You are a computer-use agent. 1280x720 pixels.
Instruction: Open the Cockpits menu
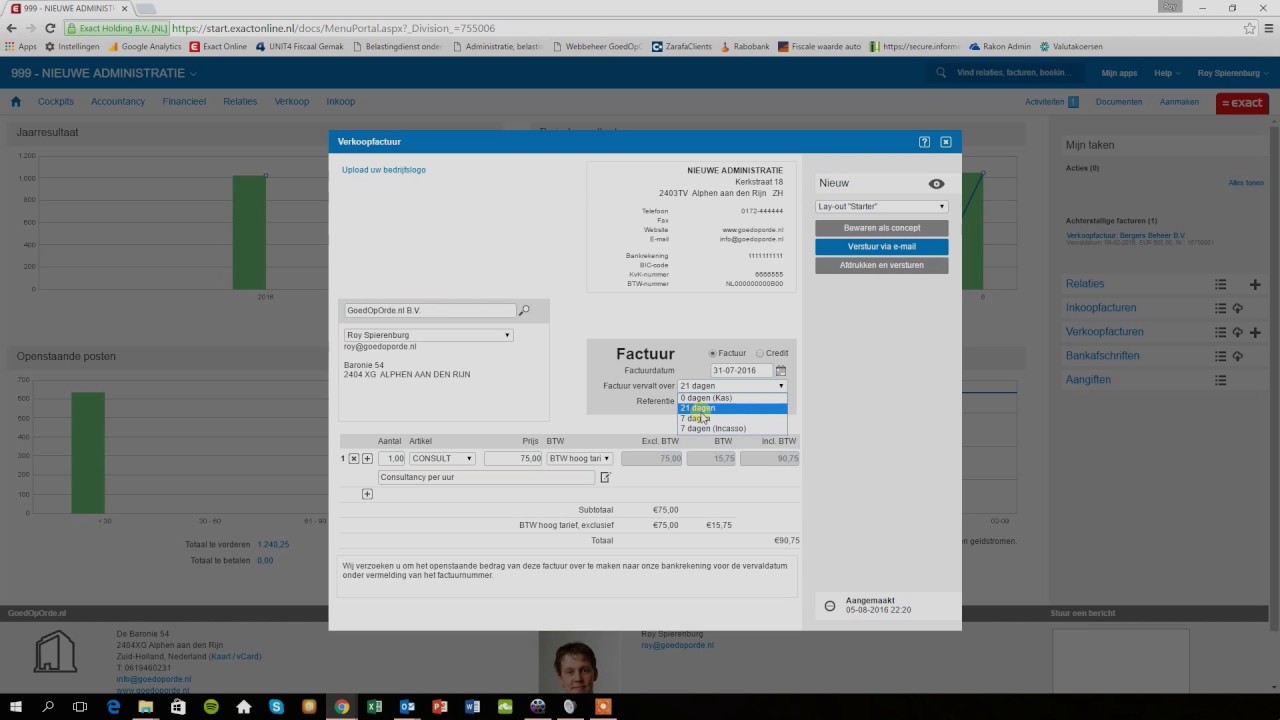tap(56, 102)
